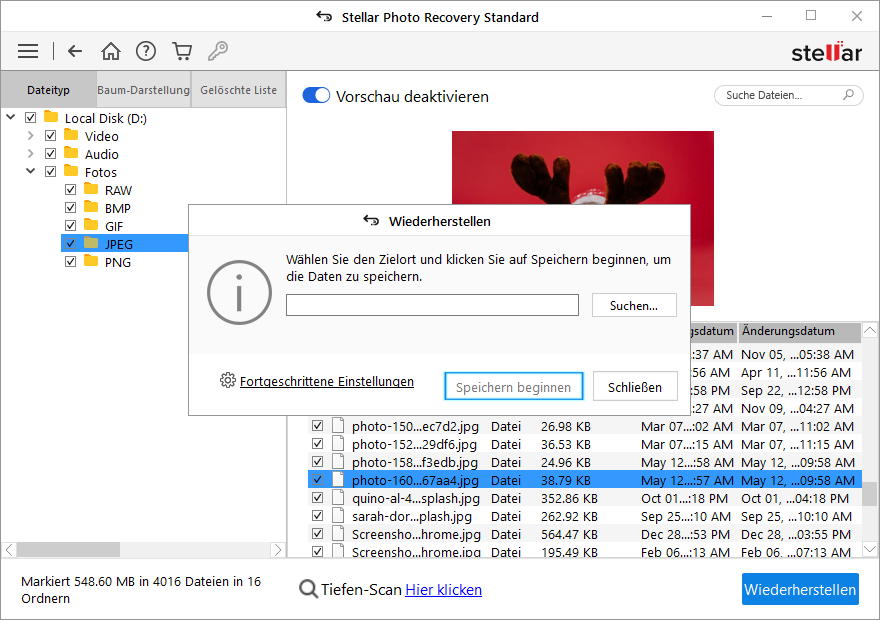Click the RAW folder icon
880x620 pixels.
click(91, 189)
